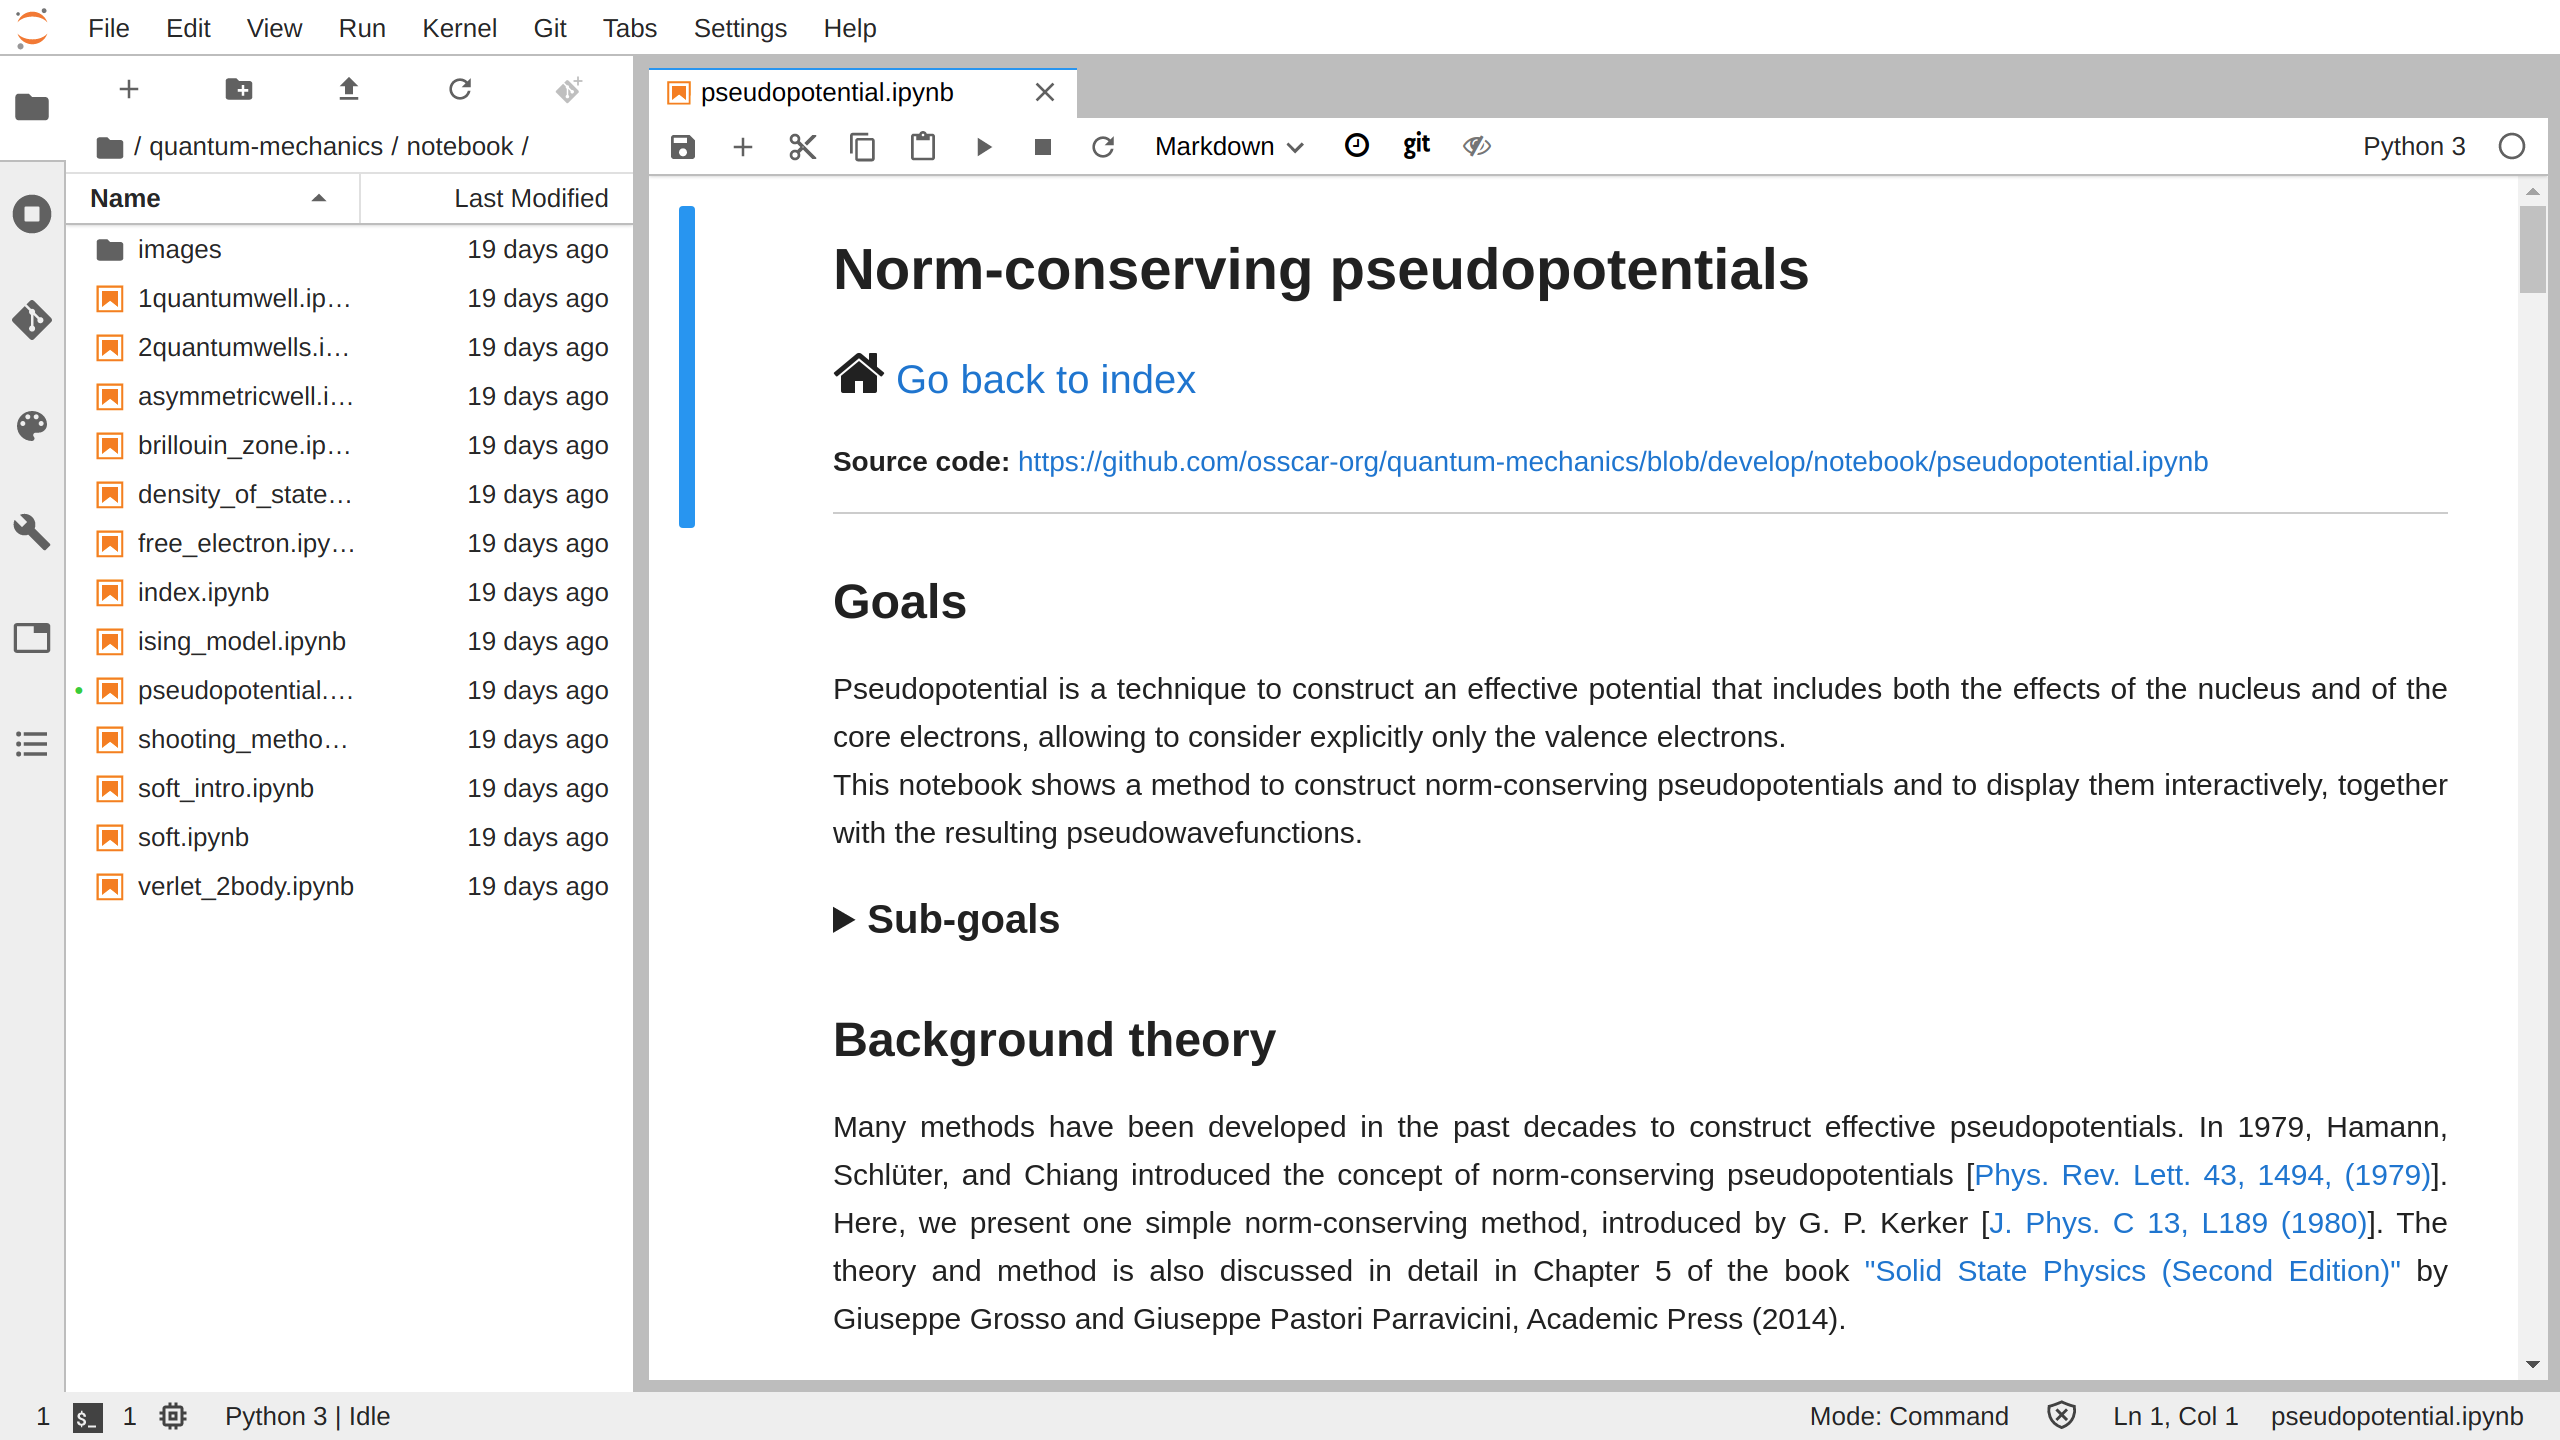2560x1440 pixels.
Task: Open the Settings menu
Action: [740, 28]
